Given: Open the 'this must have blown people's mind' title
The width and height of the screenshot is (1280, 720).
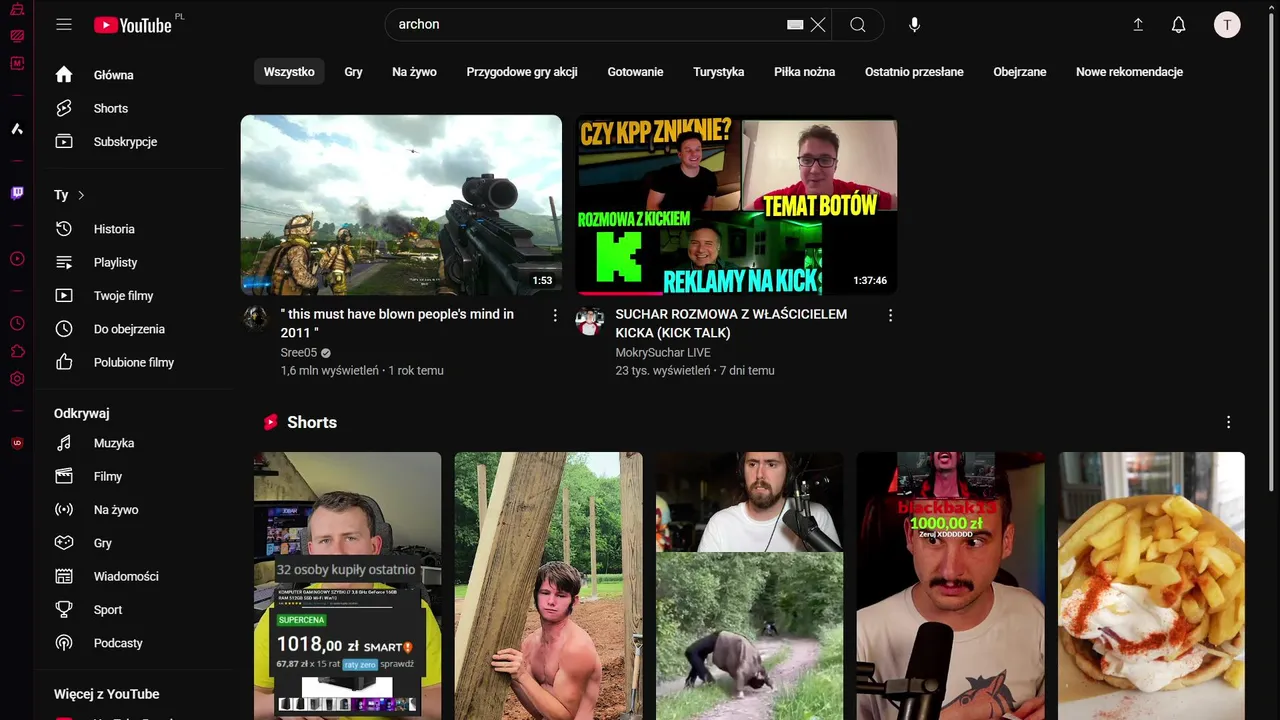Looking at the screenshot, I should [397, 323].
